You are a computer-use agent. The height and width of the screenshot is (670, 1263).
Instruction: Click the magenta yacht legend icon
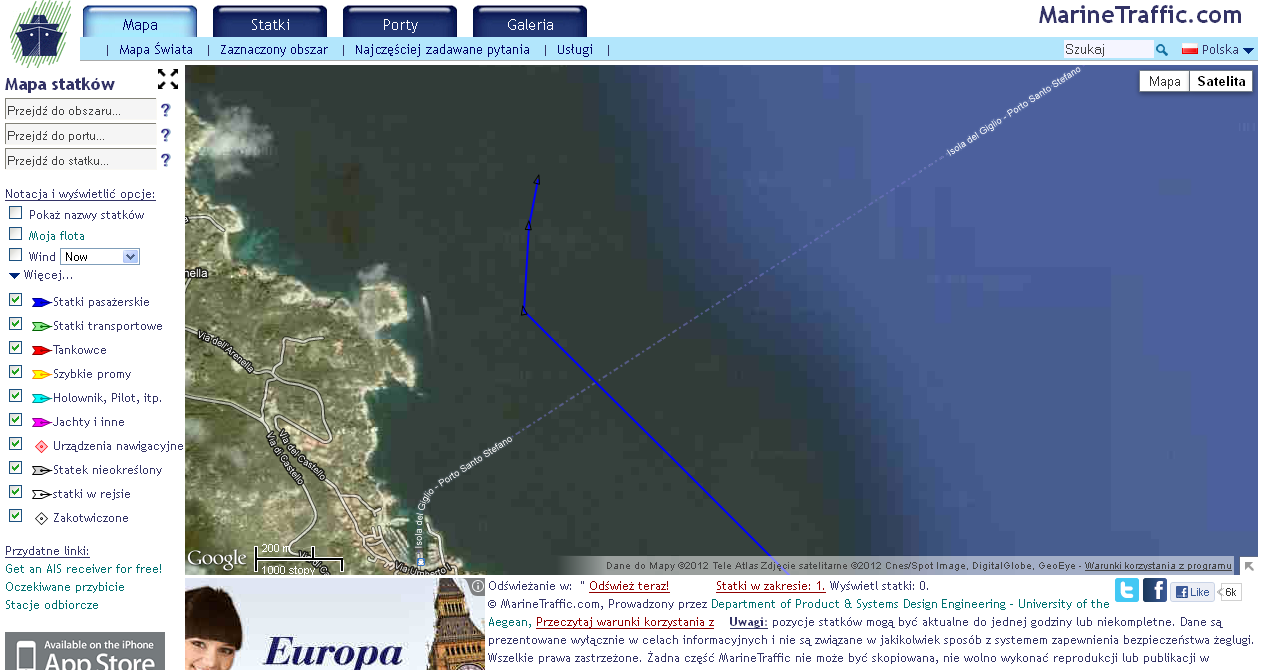[x=41, y=422]
